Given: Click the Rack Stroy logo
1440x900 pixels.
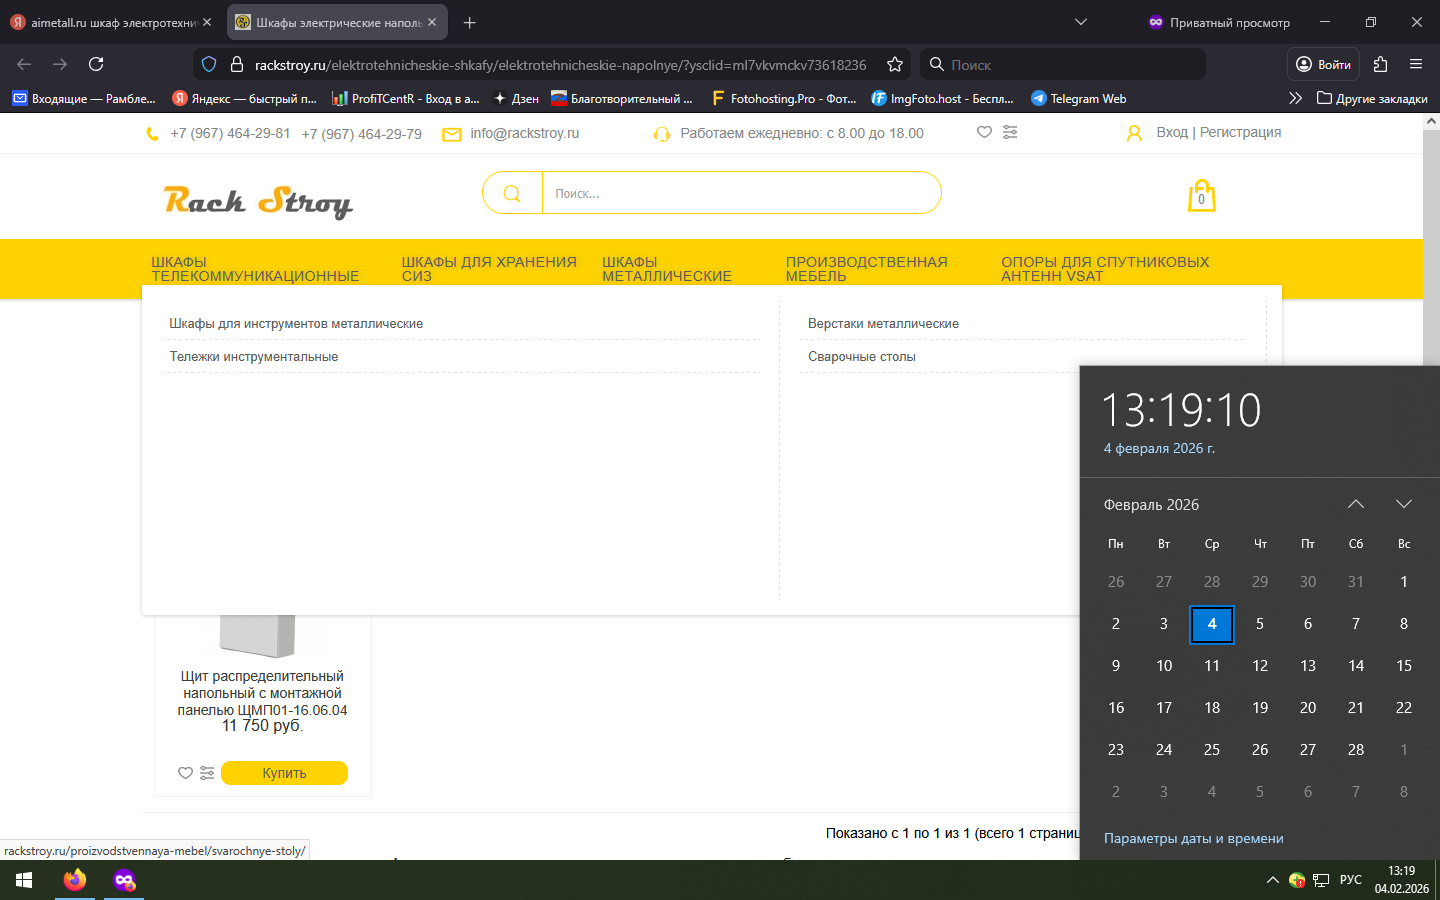Looking at the screenshot, I should click(x=258, y=201).
